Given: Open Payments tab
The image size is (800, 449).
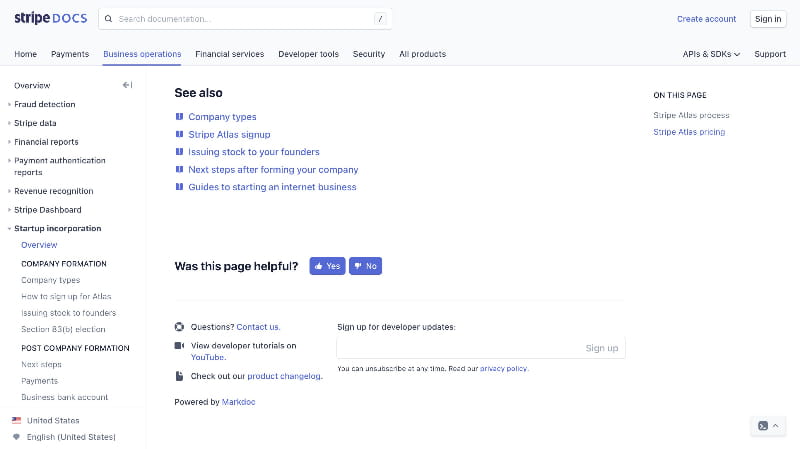Looking at the screenshot, I should click(x=70, y=54).
